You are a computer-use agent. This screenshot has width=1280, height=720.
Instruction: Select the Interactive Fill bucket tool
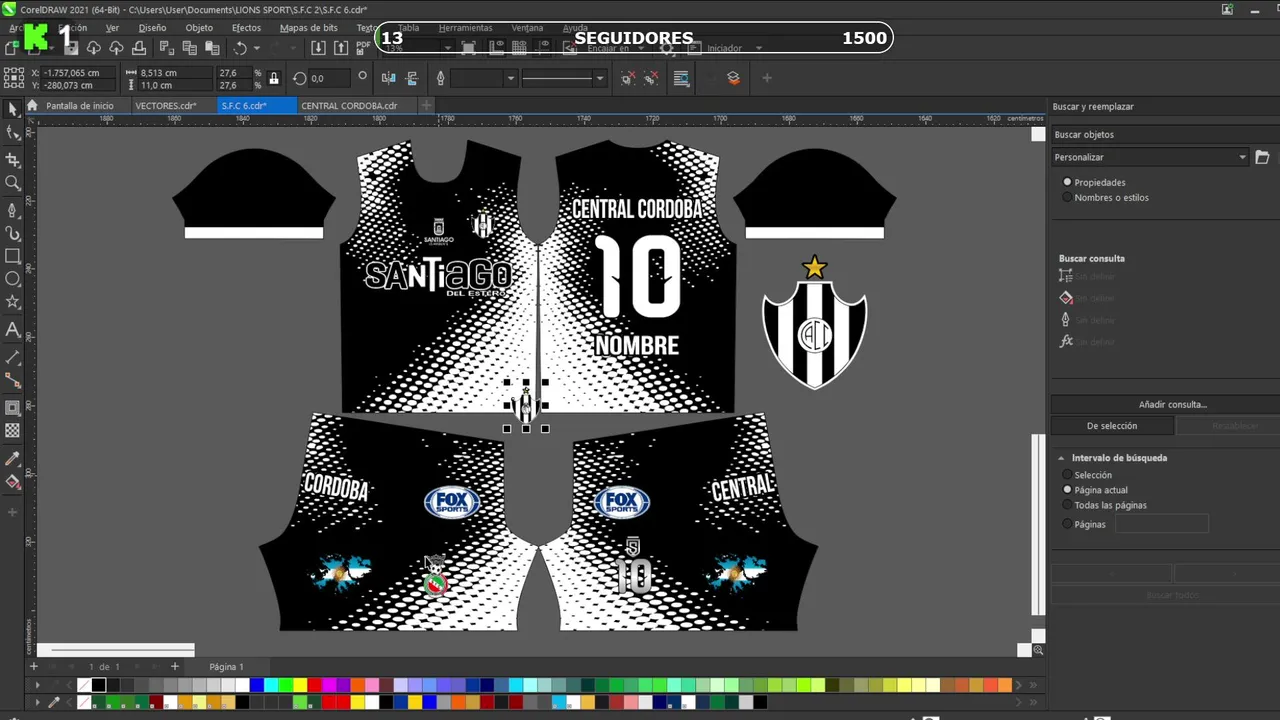coord(12,483)
